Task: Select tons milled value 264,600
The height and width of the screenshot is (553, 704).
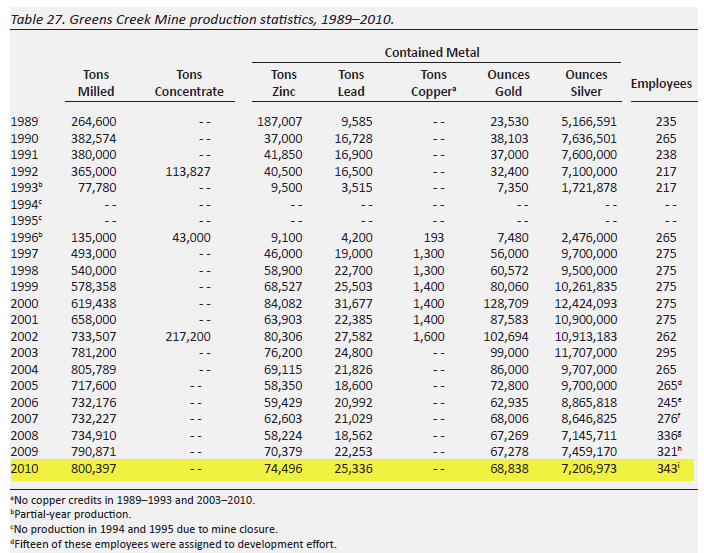Action: point(93,122)
